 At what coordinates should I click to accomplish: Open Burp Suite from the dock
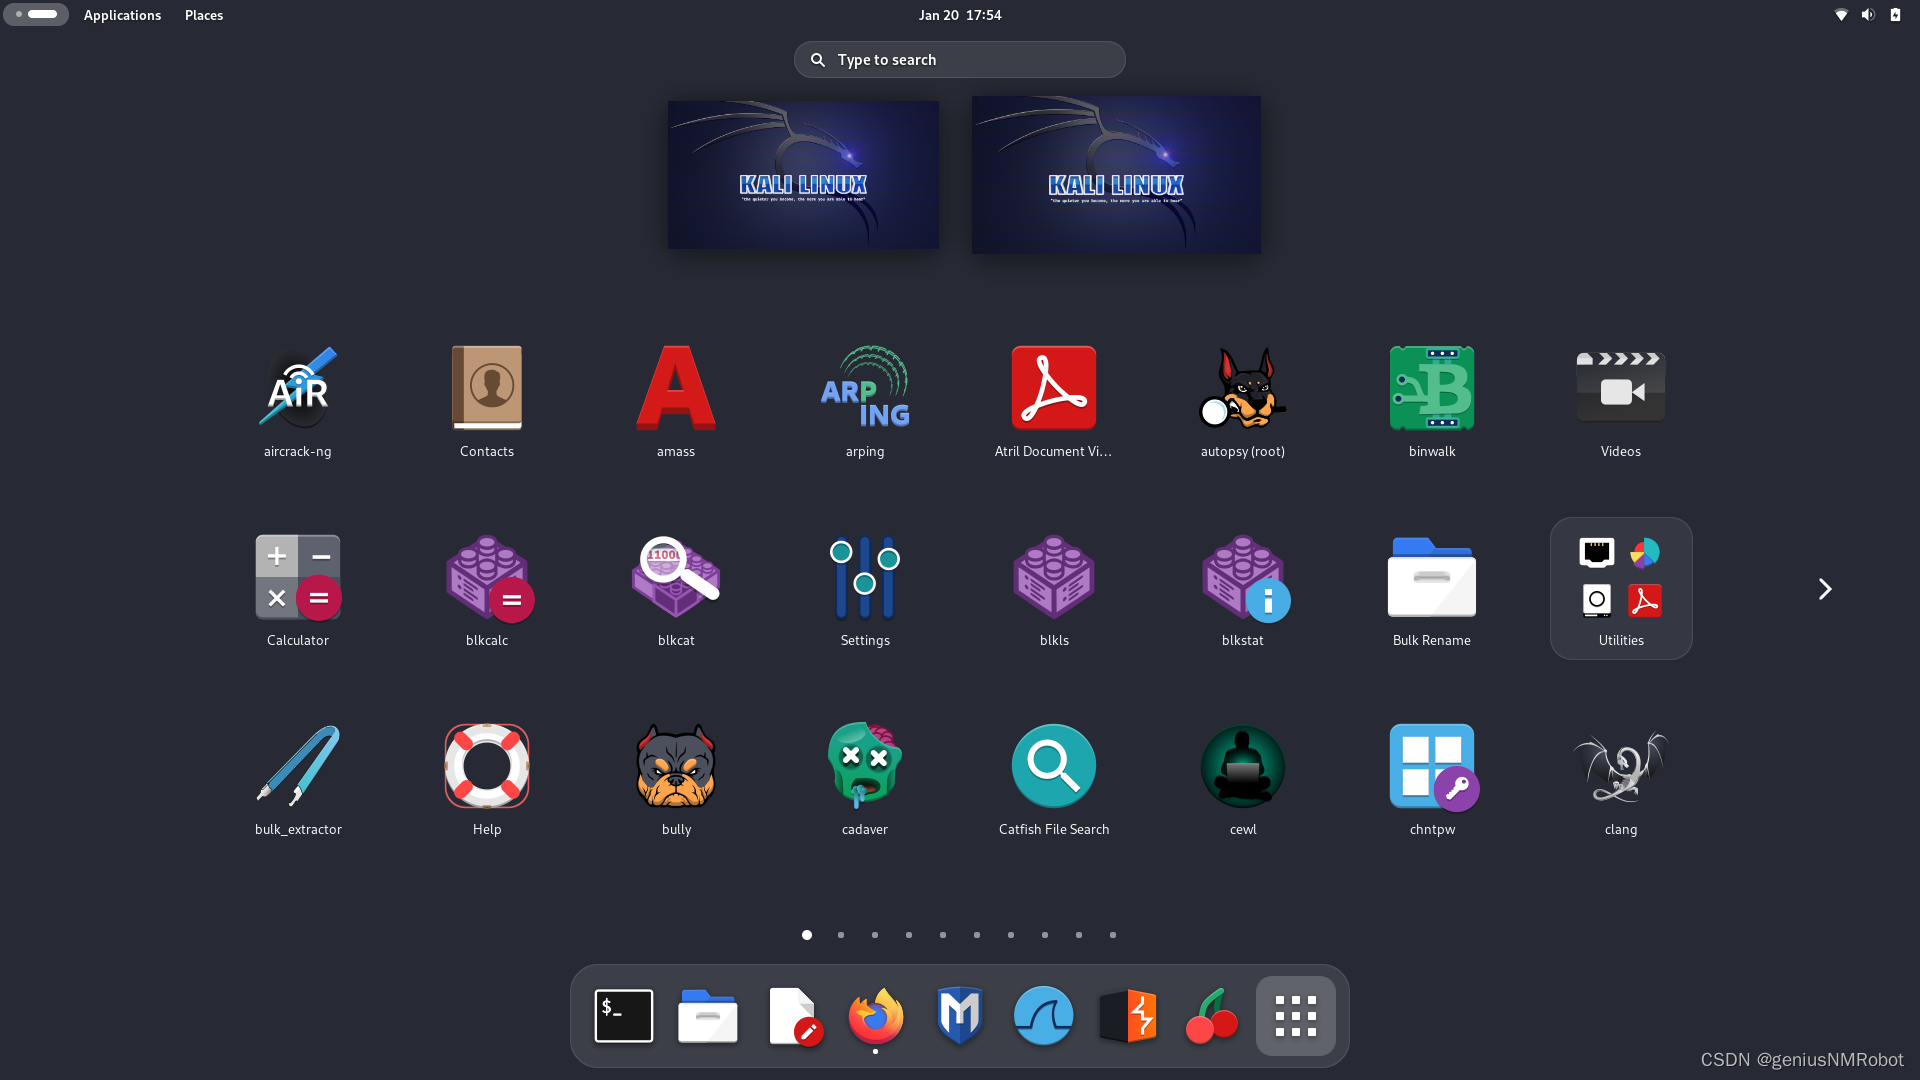(x=1127, y=1015)
